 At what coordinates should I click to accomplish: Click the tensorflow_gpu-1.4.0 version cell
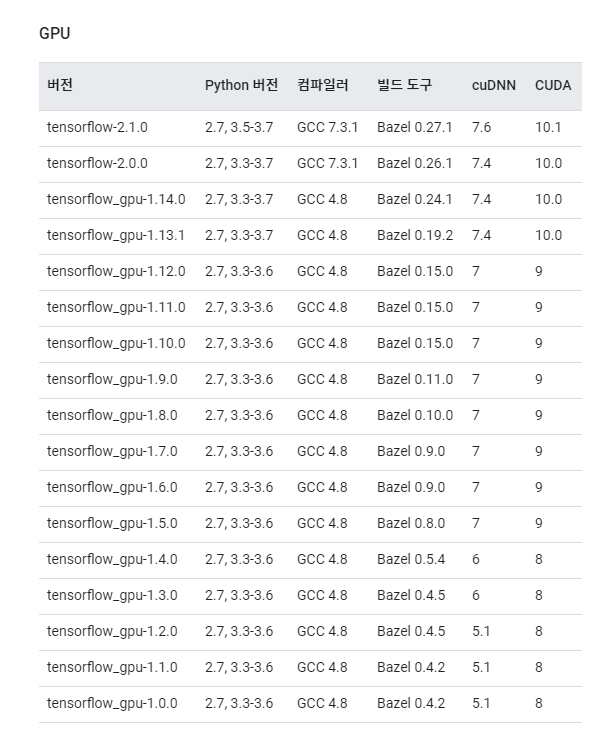click(112, 559)
